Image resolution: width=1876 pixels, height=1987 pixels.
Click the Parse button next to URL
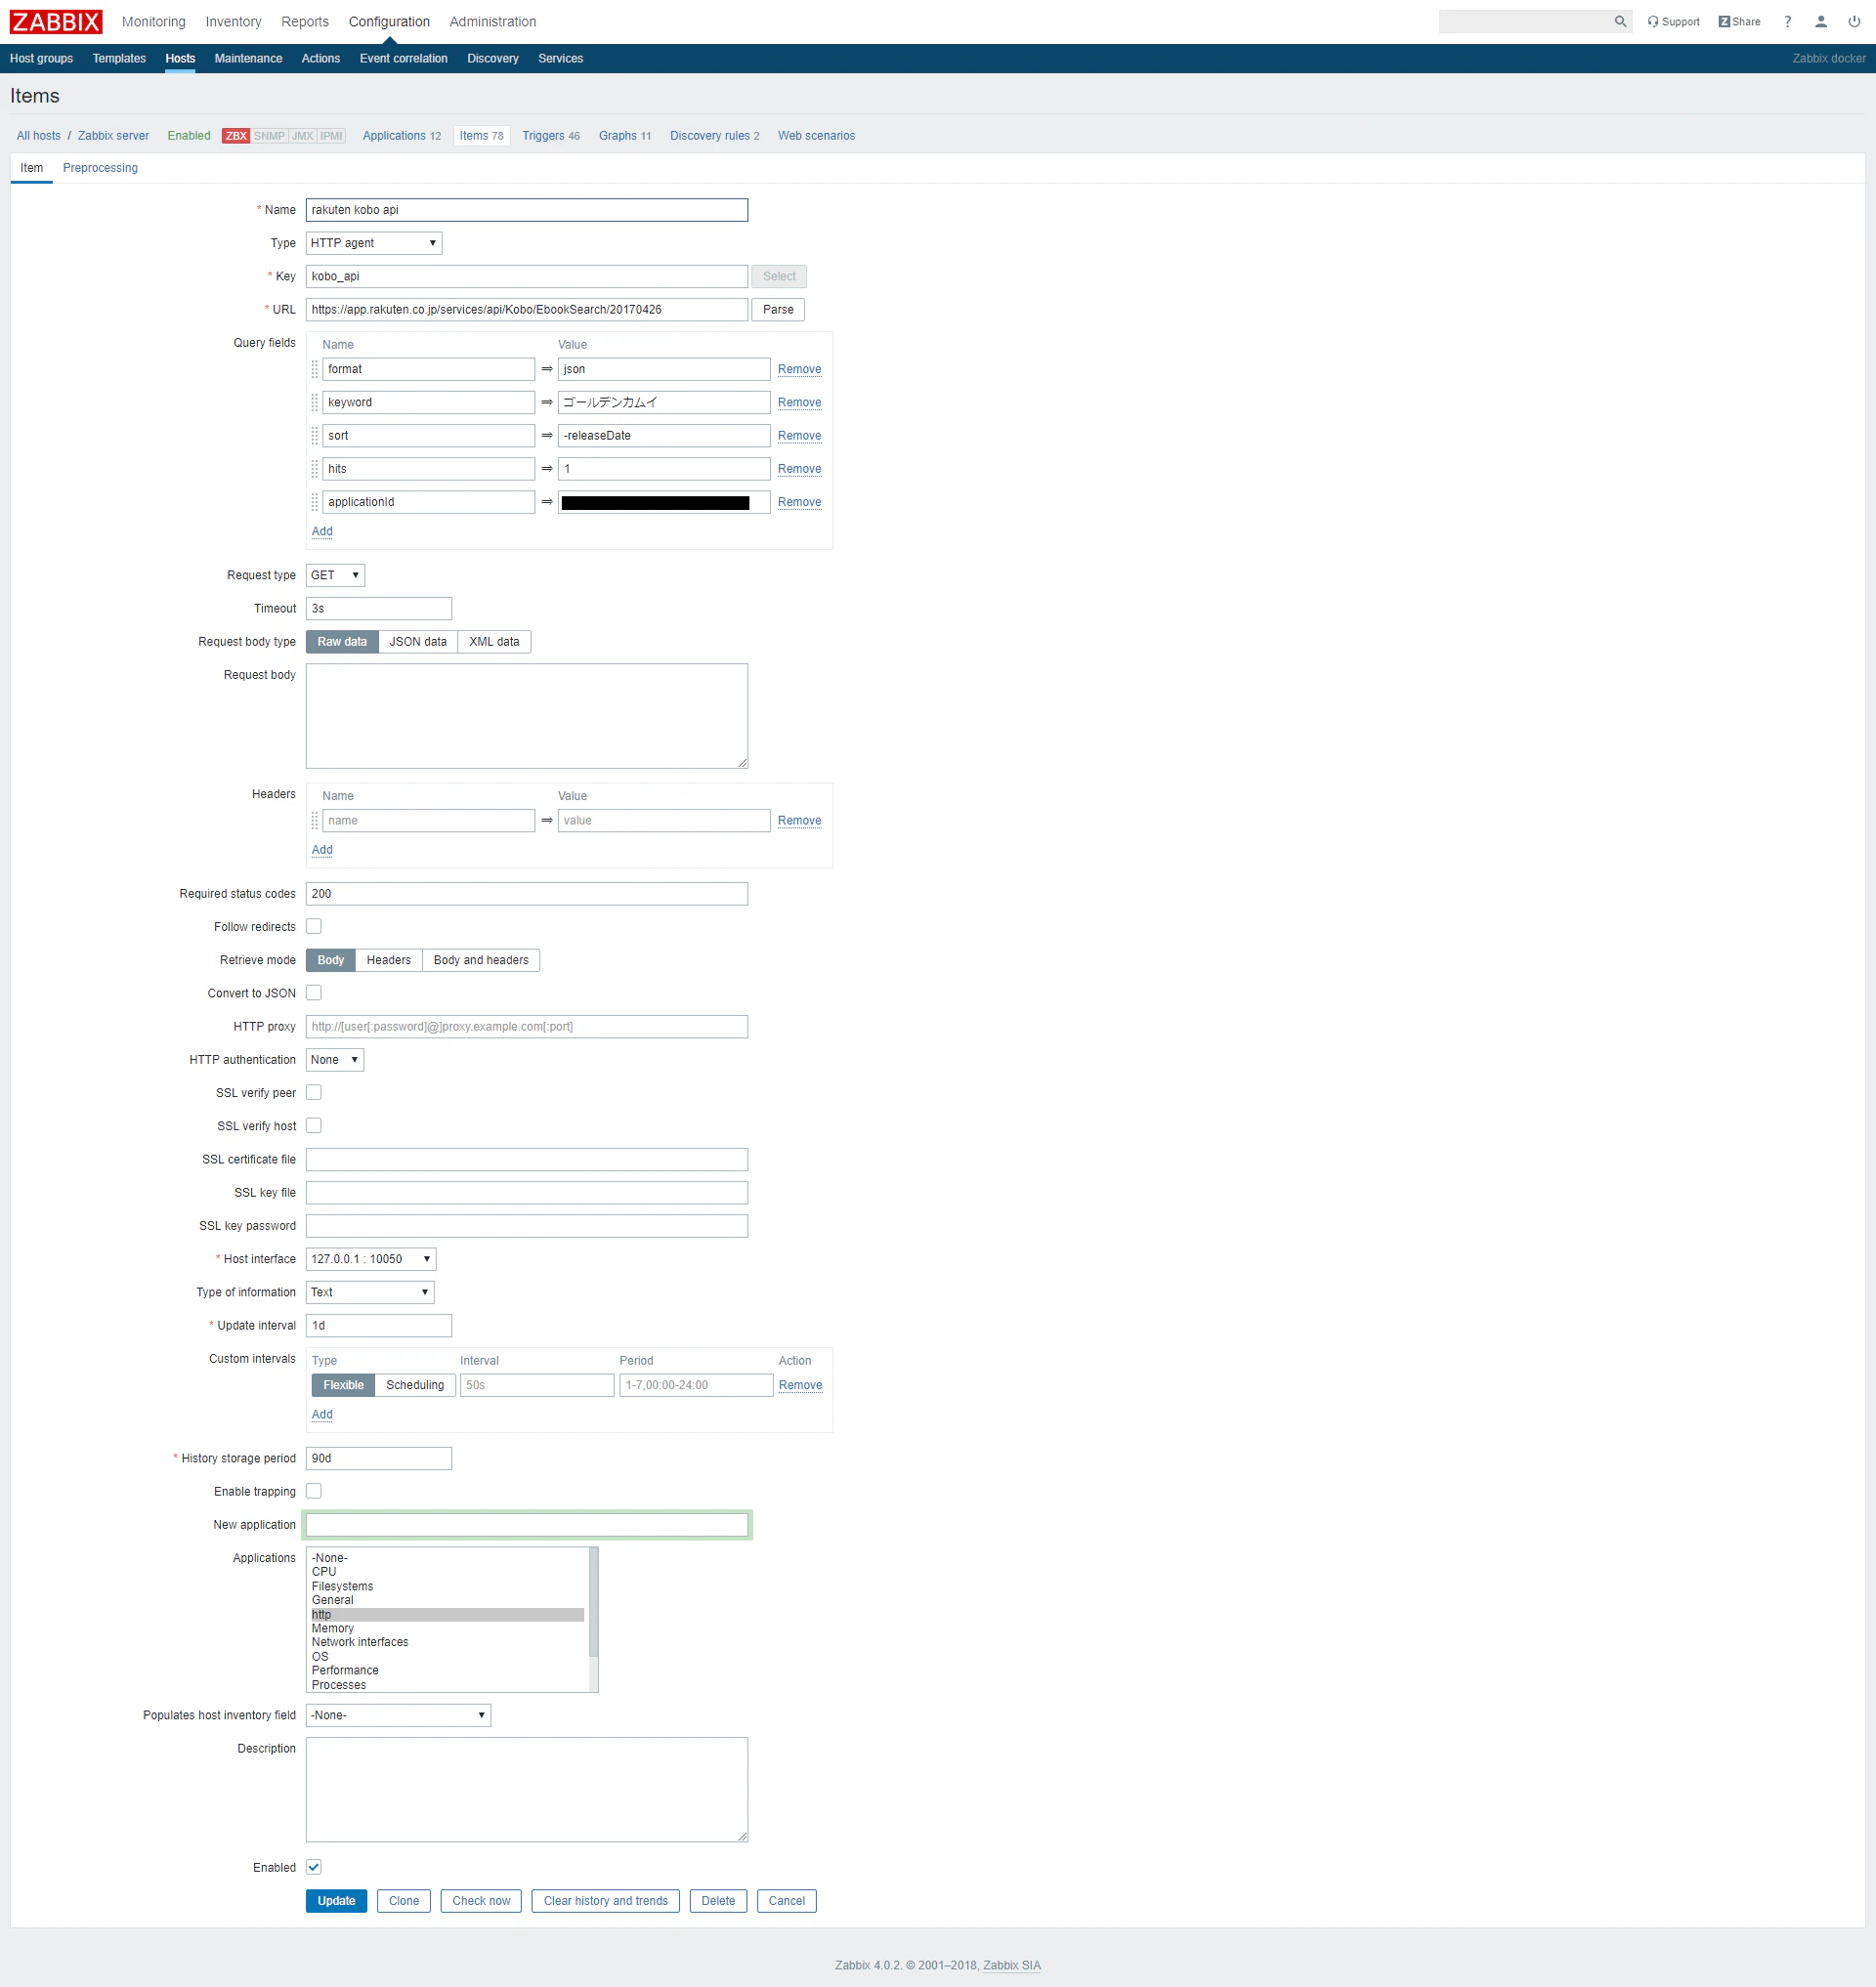point(778,309)
